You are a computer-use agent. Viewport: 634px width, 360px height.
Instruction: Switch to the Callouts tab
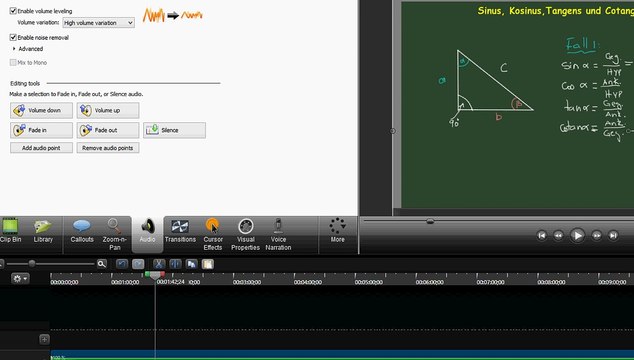click(x=82, y=231)
